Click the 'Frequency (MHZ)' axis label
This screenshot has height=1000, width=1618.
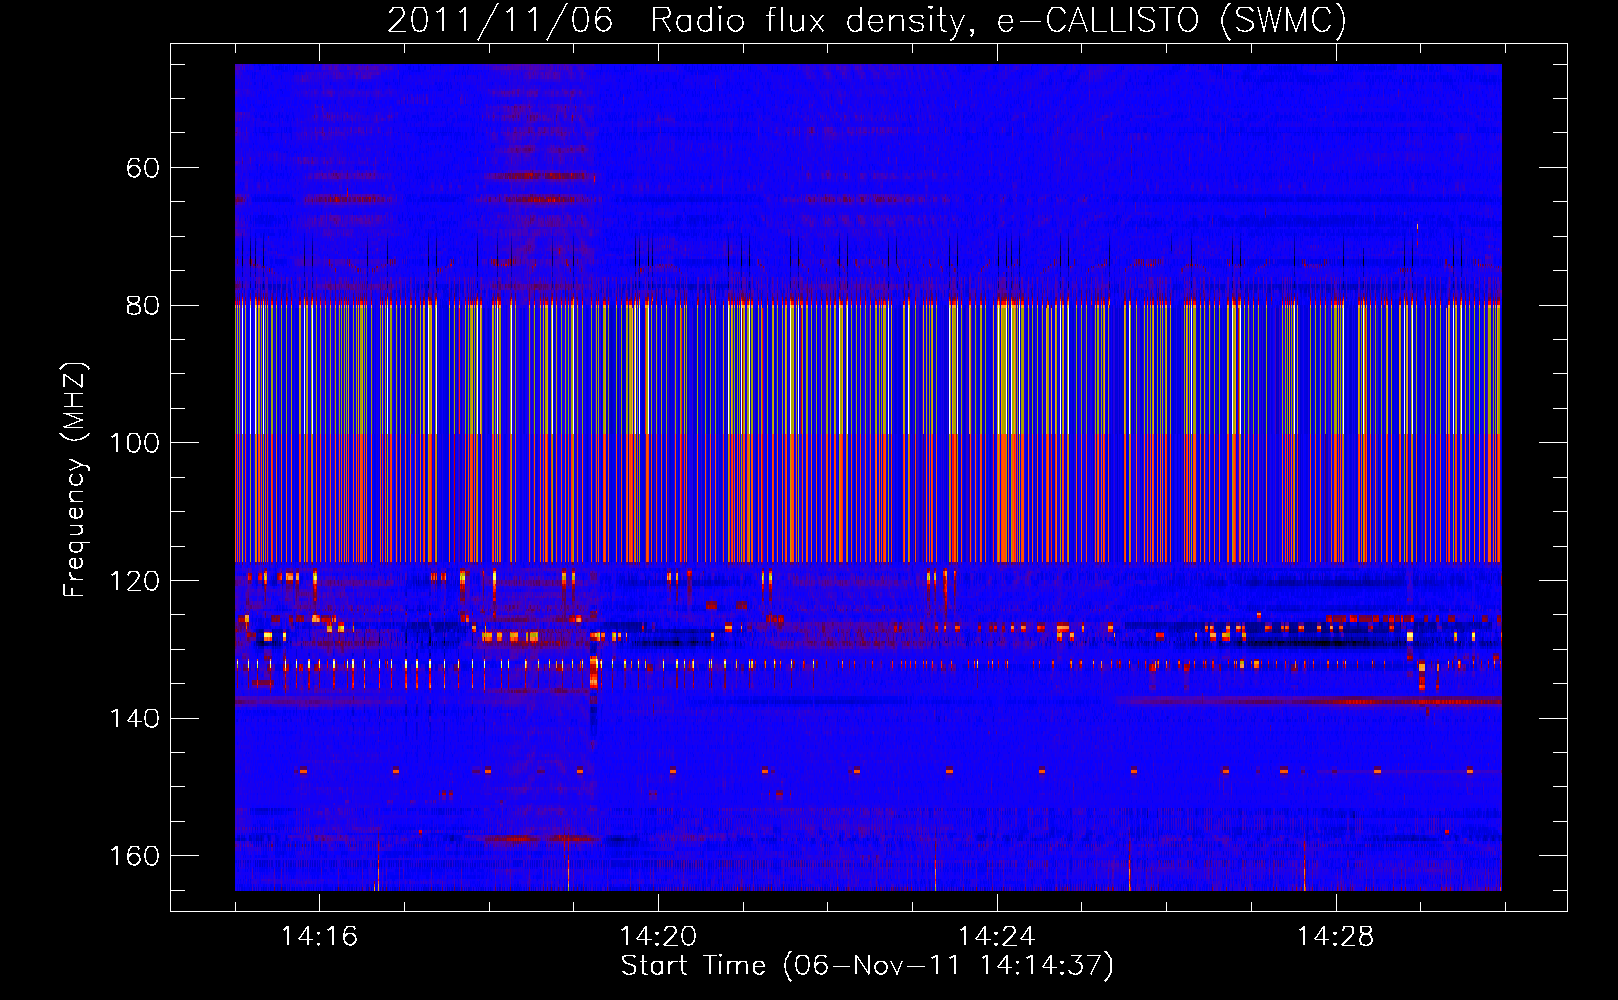(75, 480)
